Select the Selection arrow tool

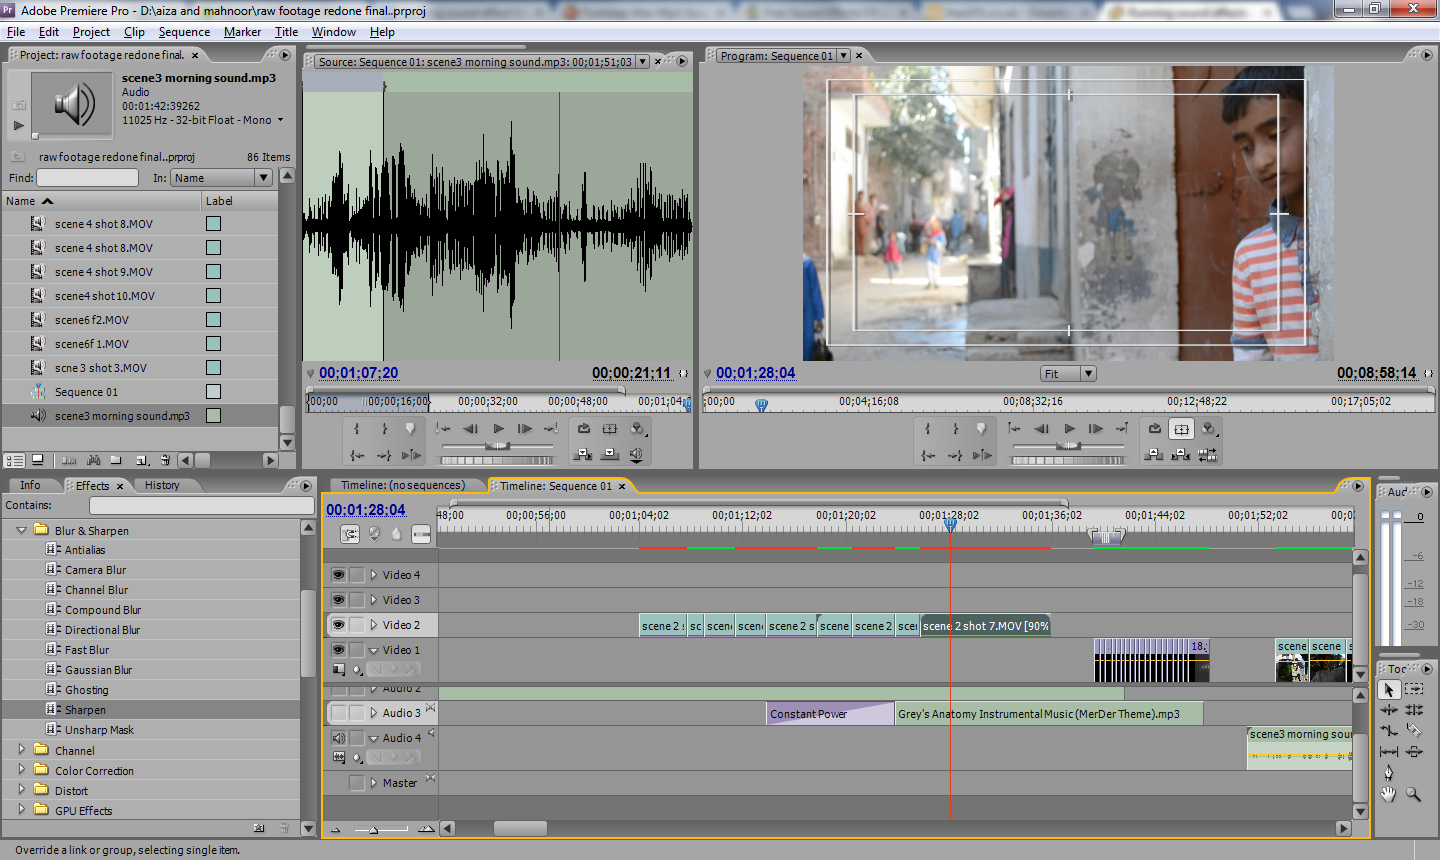coord(1389,689)
